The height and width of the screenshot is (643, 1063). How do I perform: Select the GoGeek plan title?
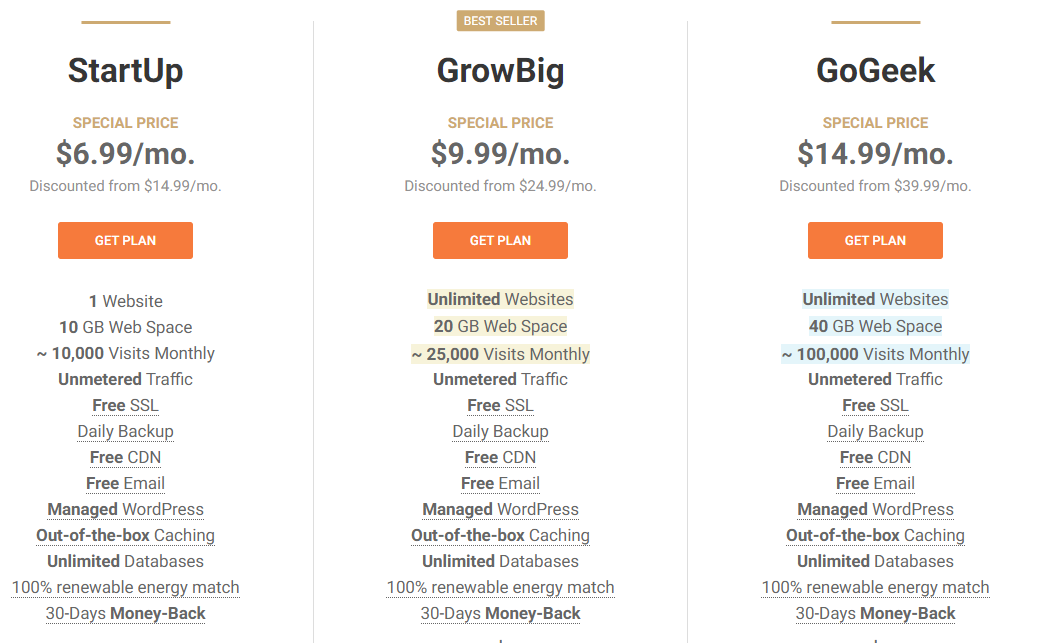coord(875,71)
